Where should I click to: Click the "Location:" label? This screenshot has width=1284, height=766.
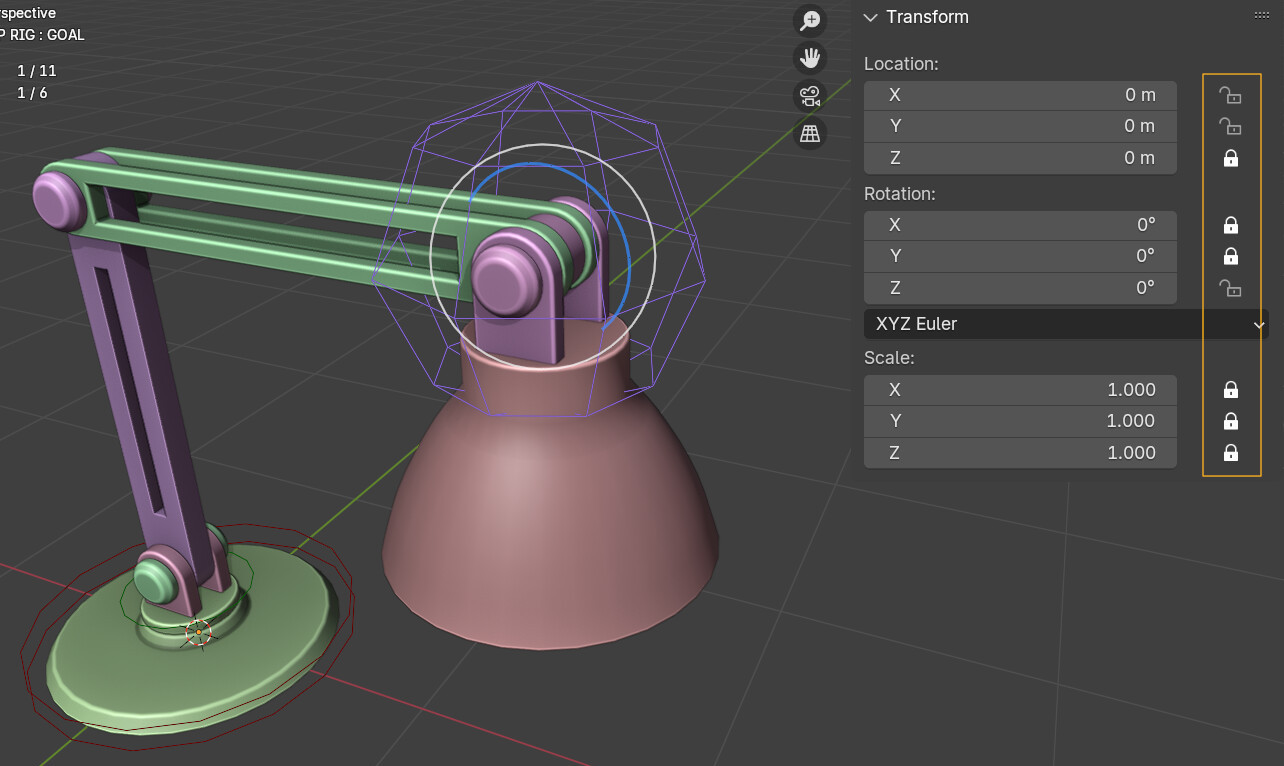(902, 64)
